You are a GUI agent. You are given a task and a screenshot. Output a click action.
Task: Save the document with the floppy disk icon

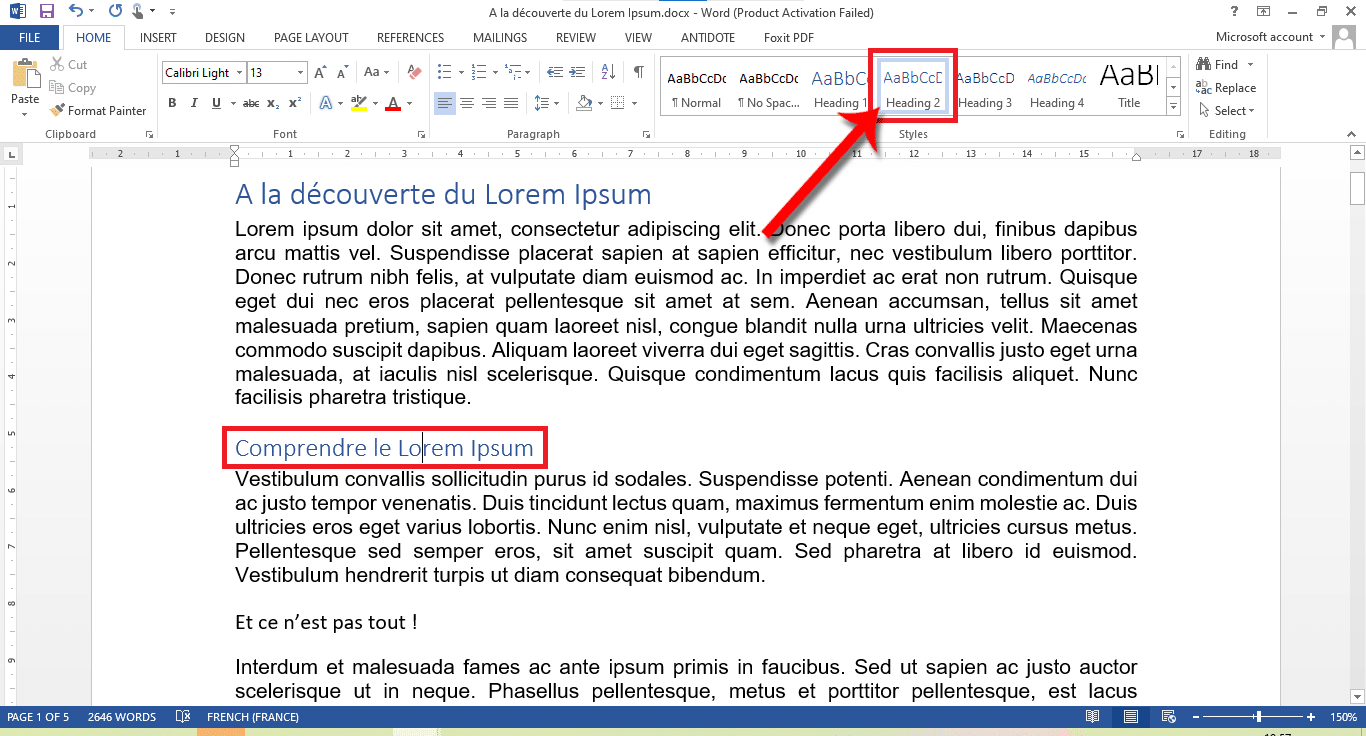coord(47,12)
